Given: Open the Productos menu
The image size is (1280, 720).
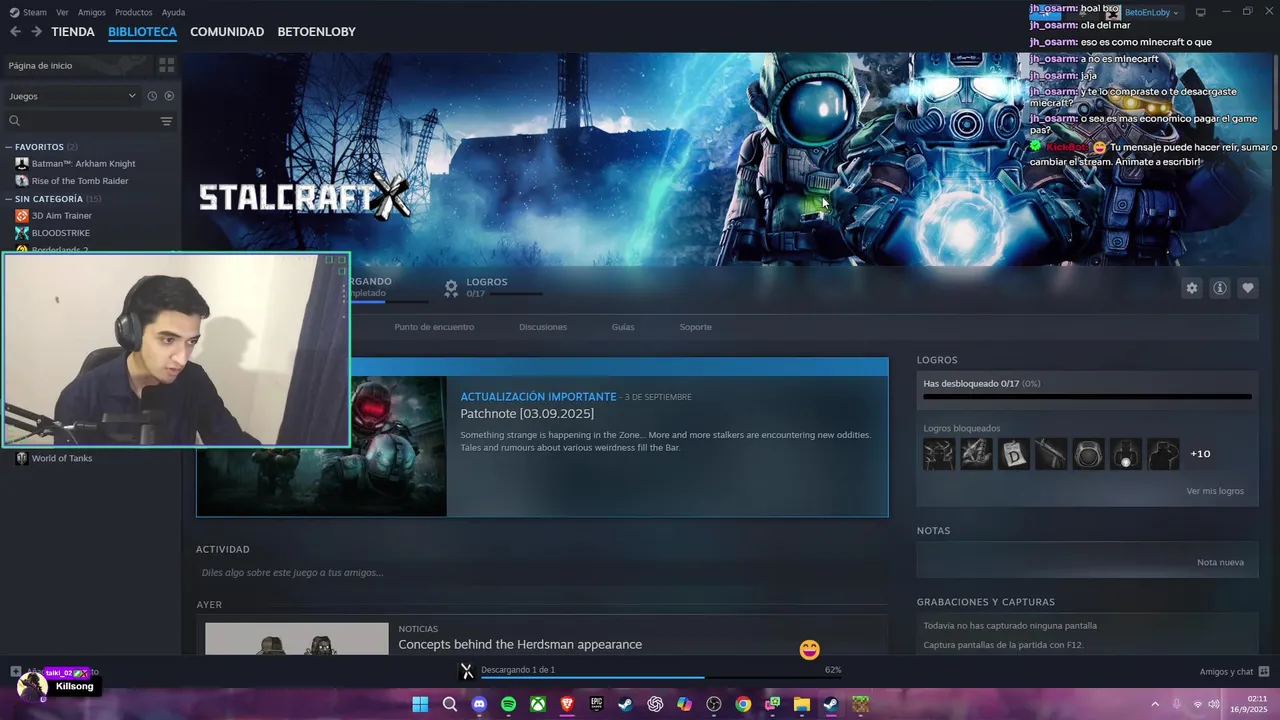Looking at the screenshot, I should 133,12.
